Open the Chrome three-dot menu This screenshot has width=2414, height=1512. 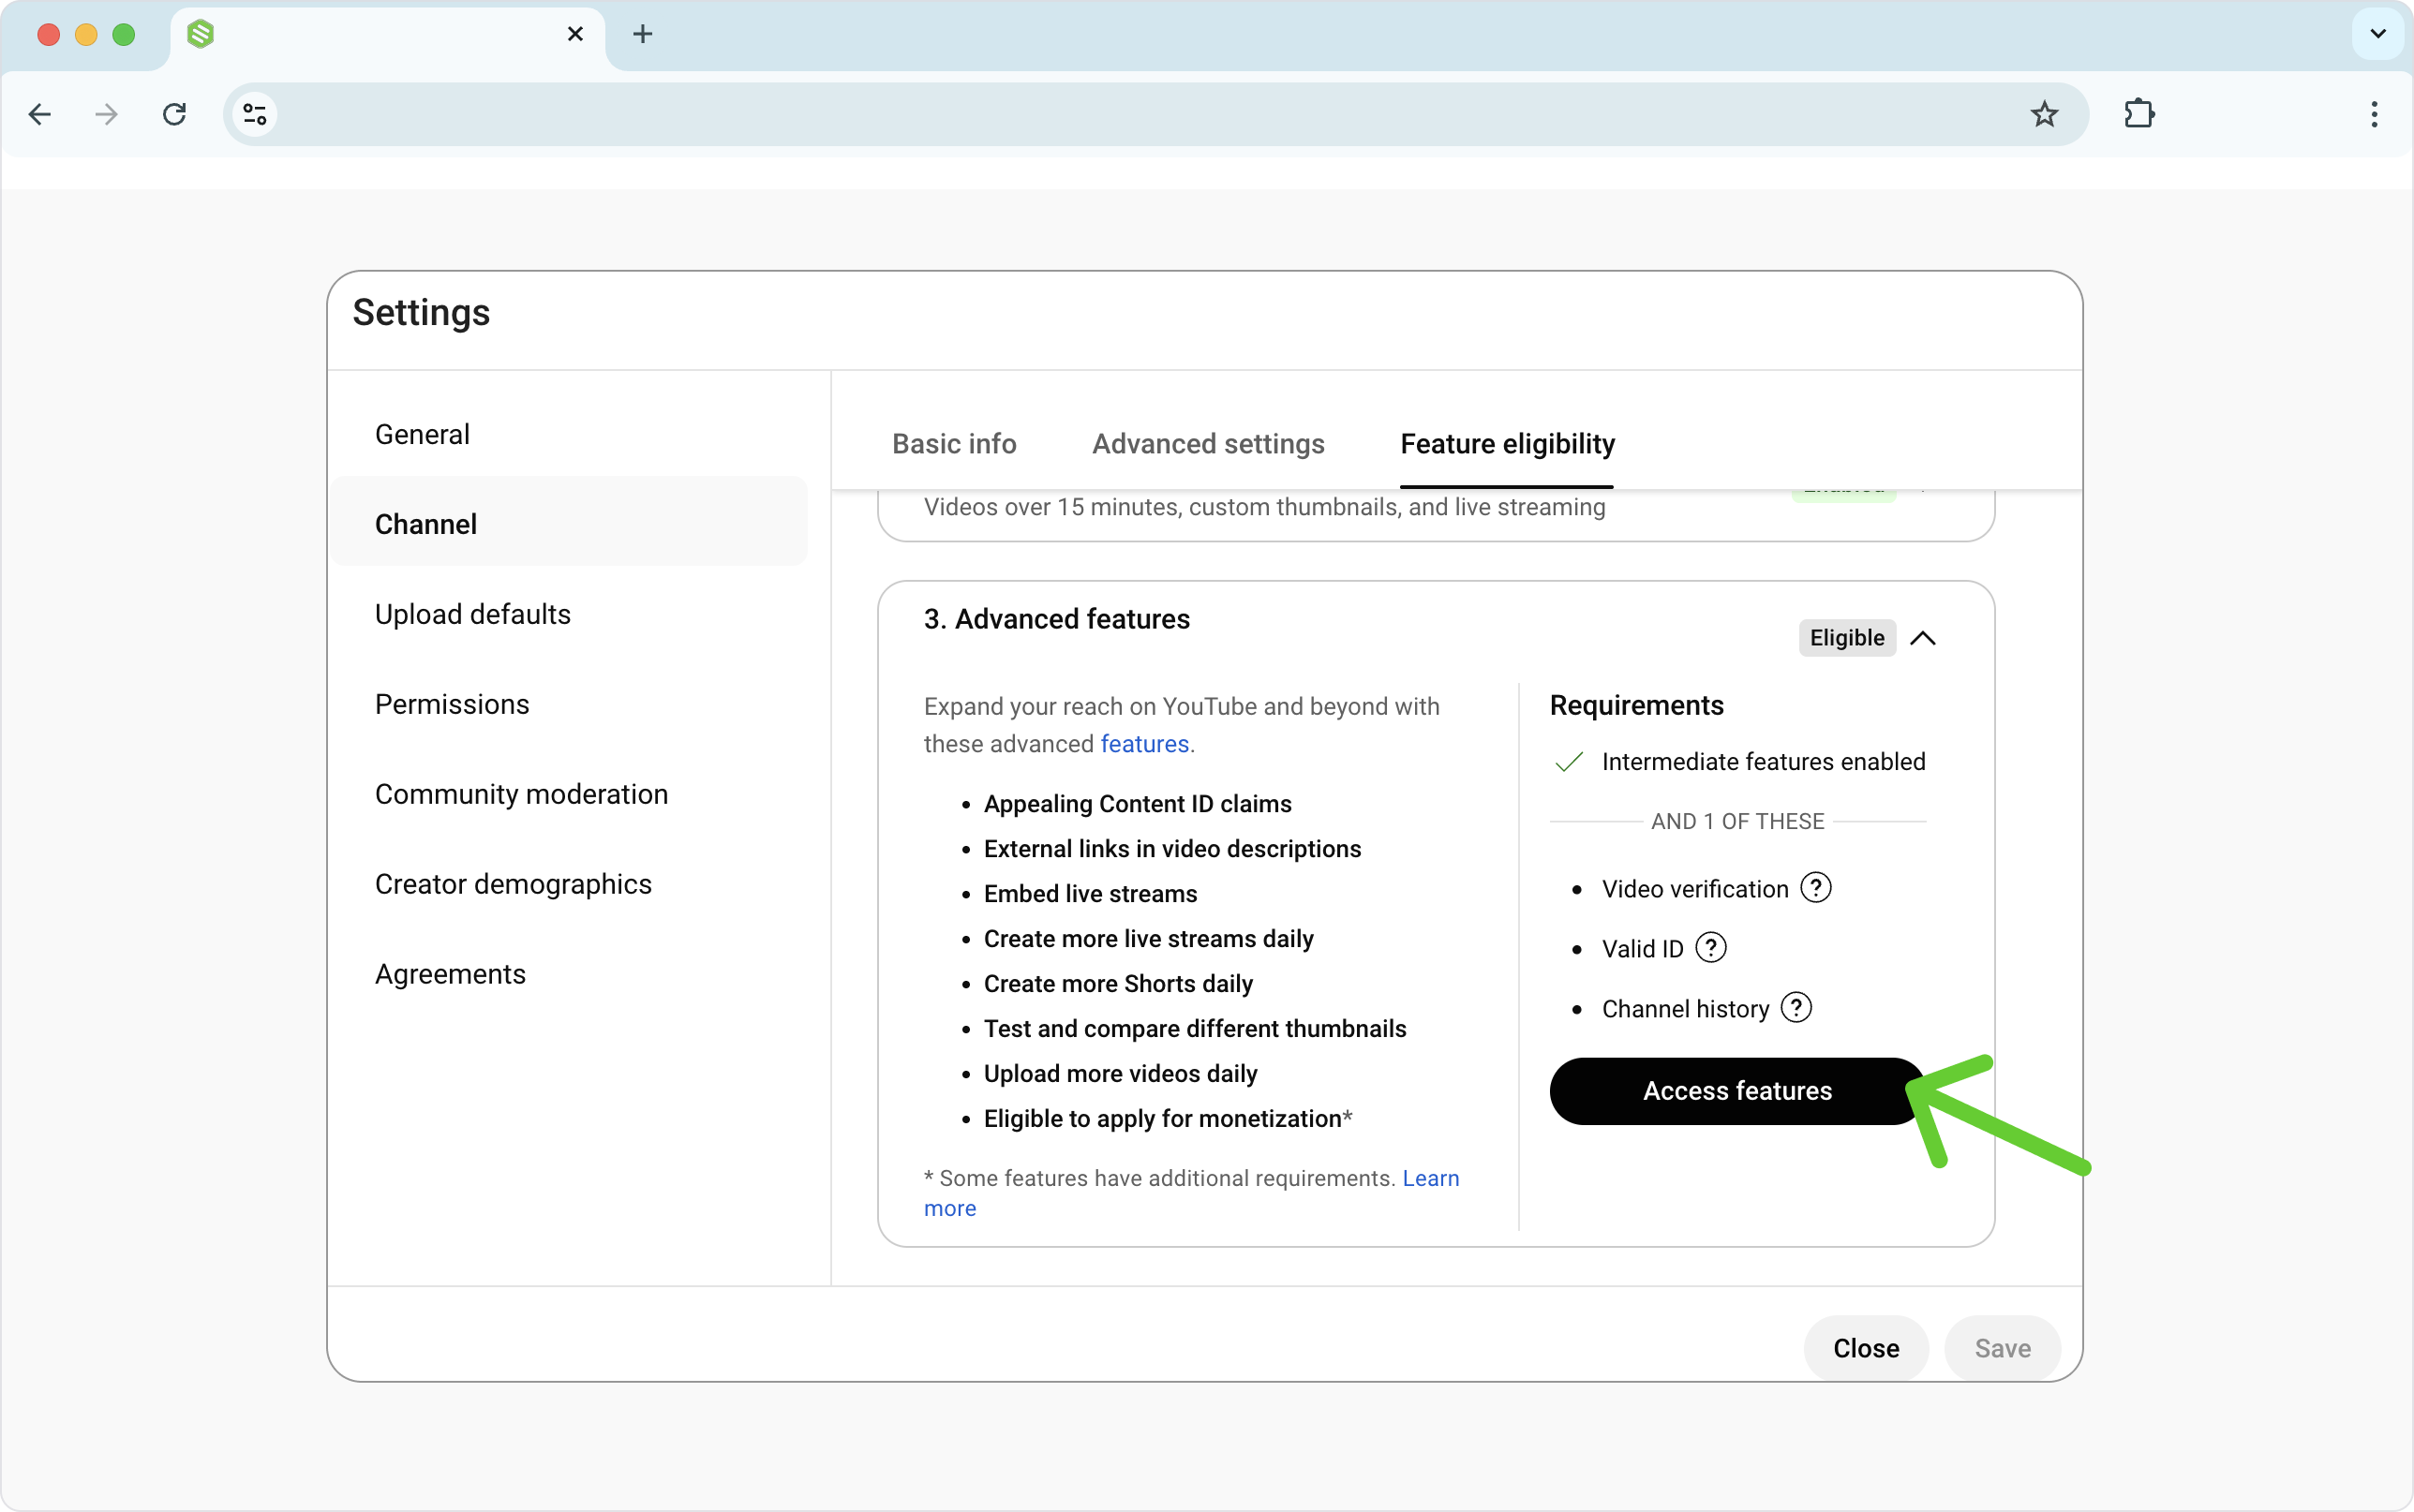[2374, 114]
